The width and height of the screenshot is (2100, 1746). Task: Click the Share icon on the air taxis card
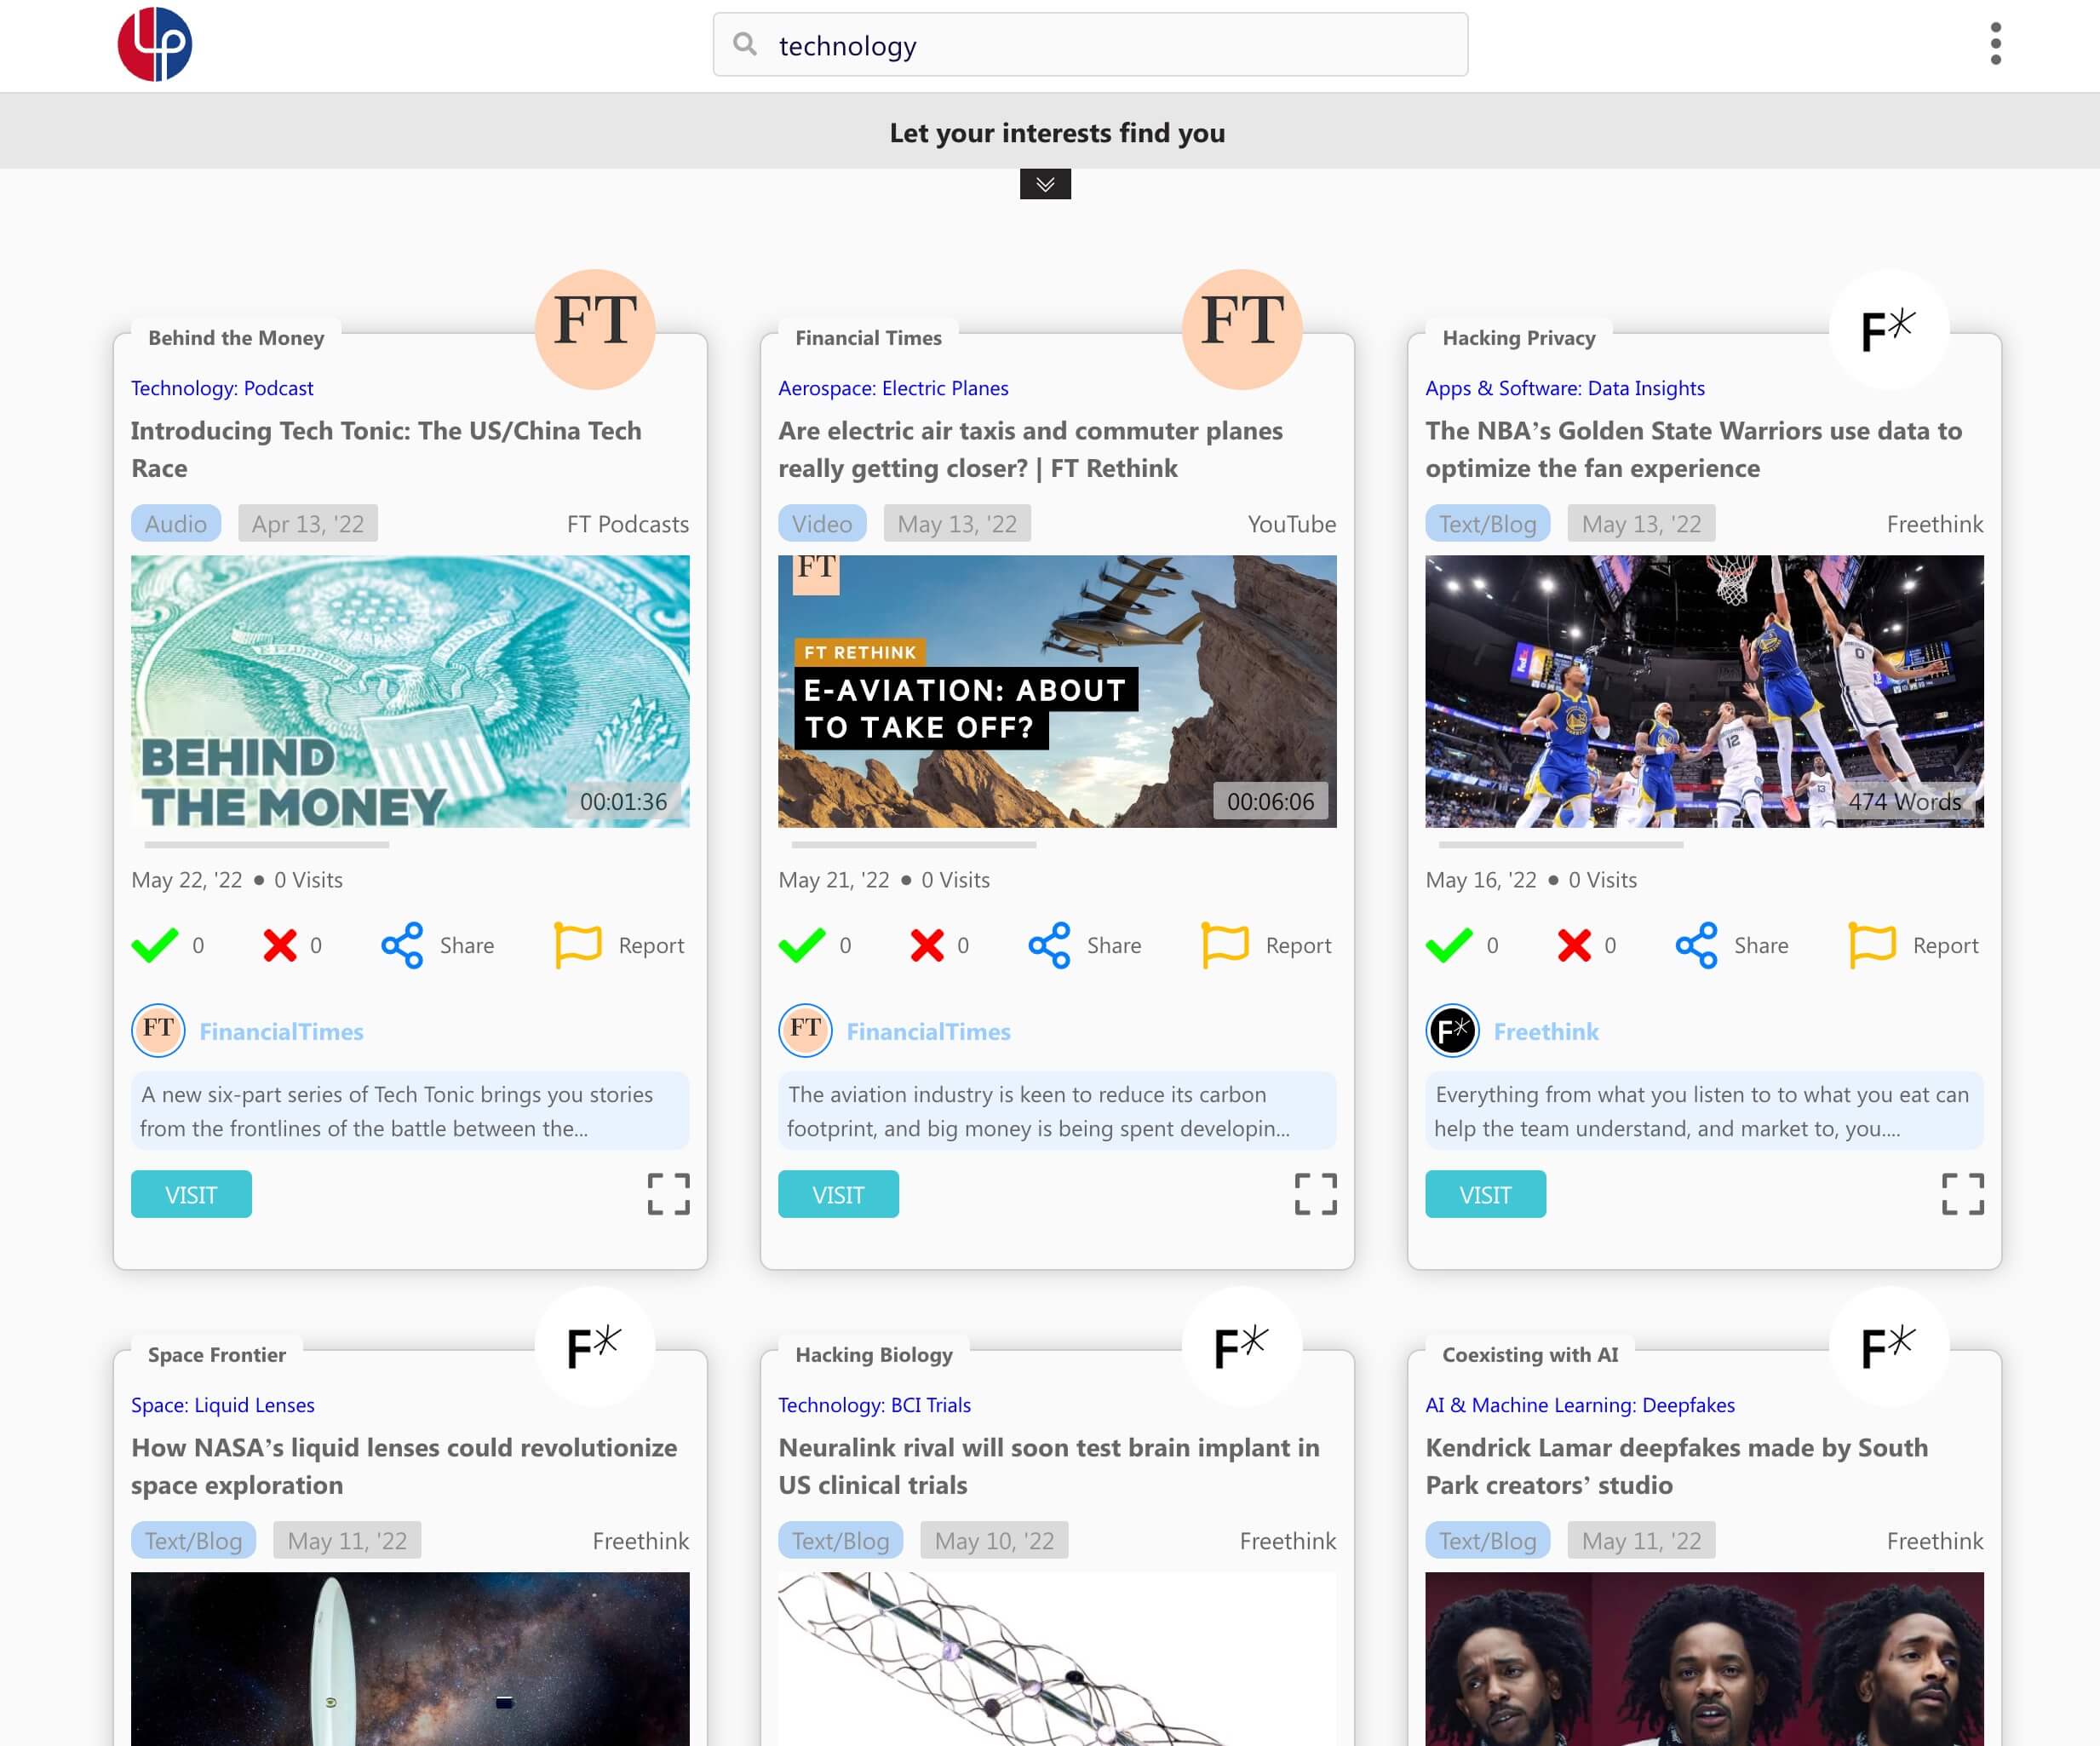1050,945
